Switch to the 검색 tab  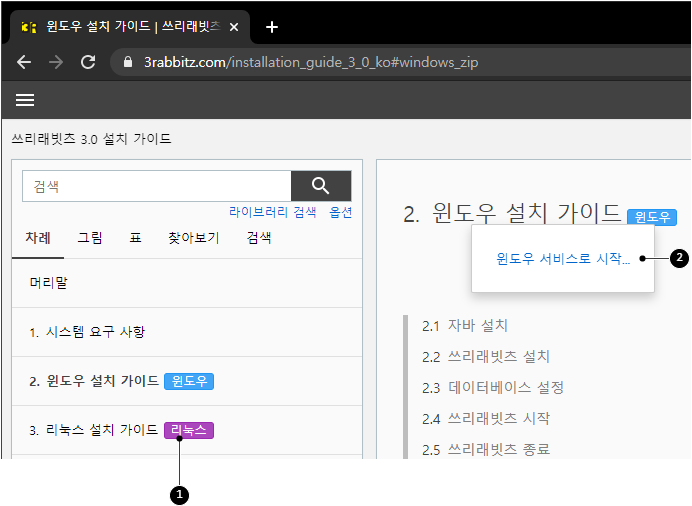(x=259, y=238)
